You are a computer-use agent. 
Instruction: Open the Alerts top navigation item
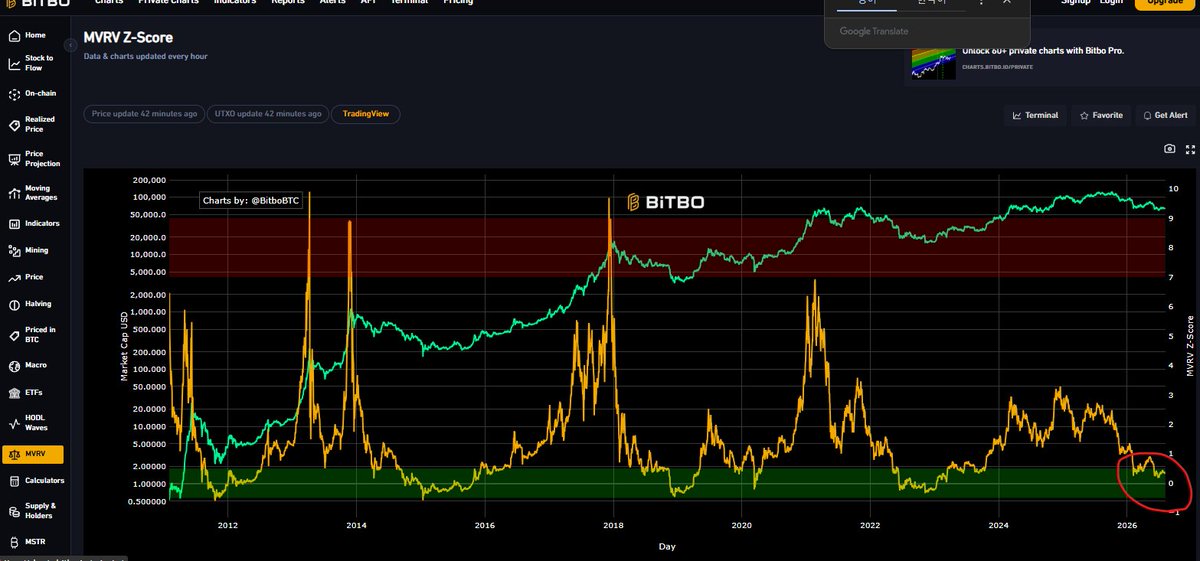coord(333,3)
